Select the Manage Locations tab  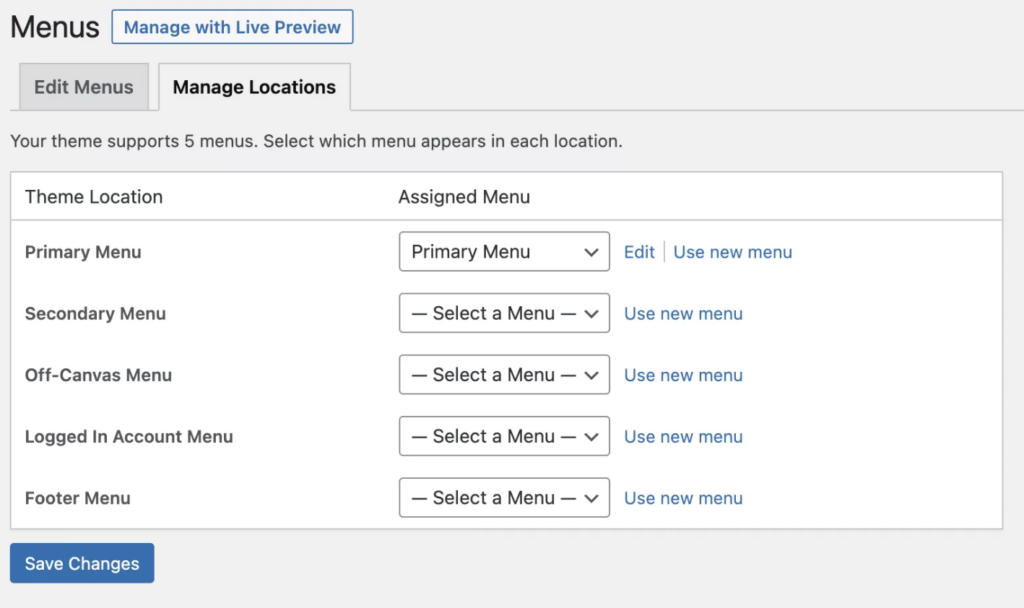coord(254,87)
